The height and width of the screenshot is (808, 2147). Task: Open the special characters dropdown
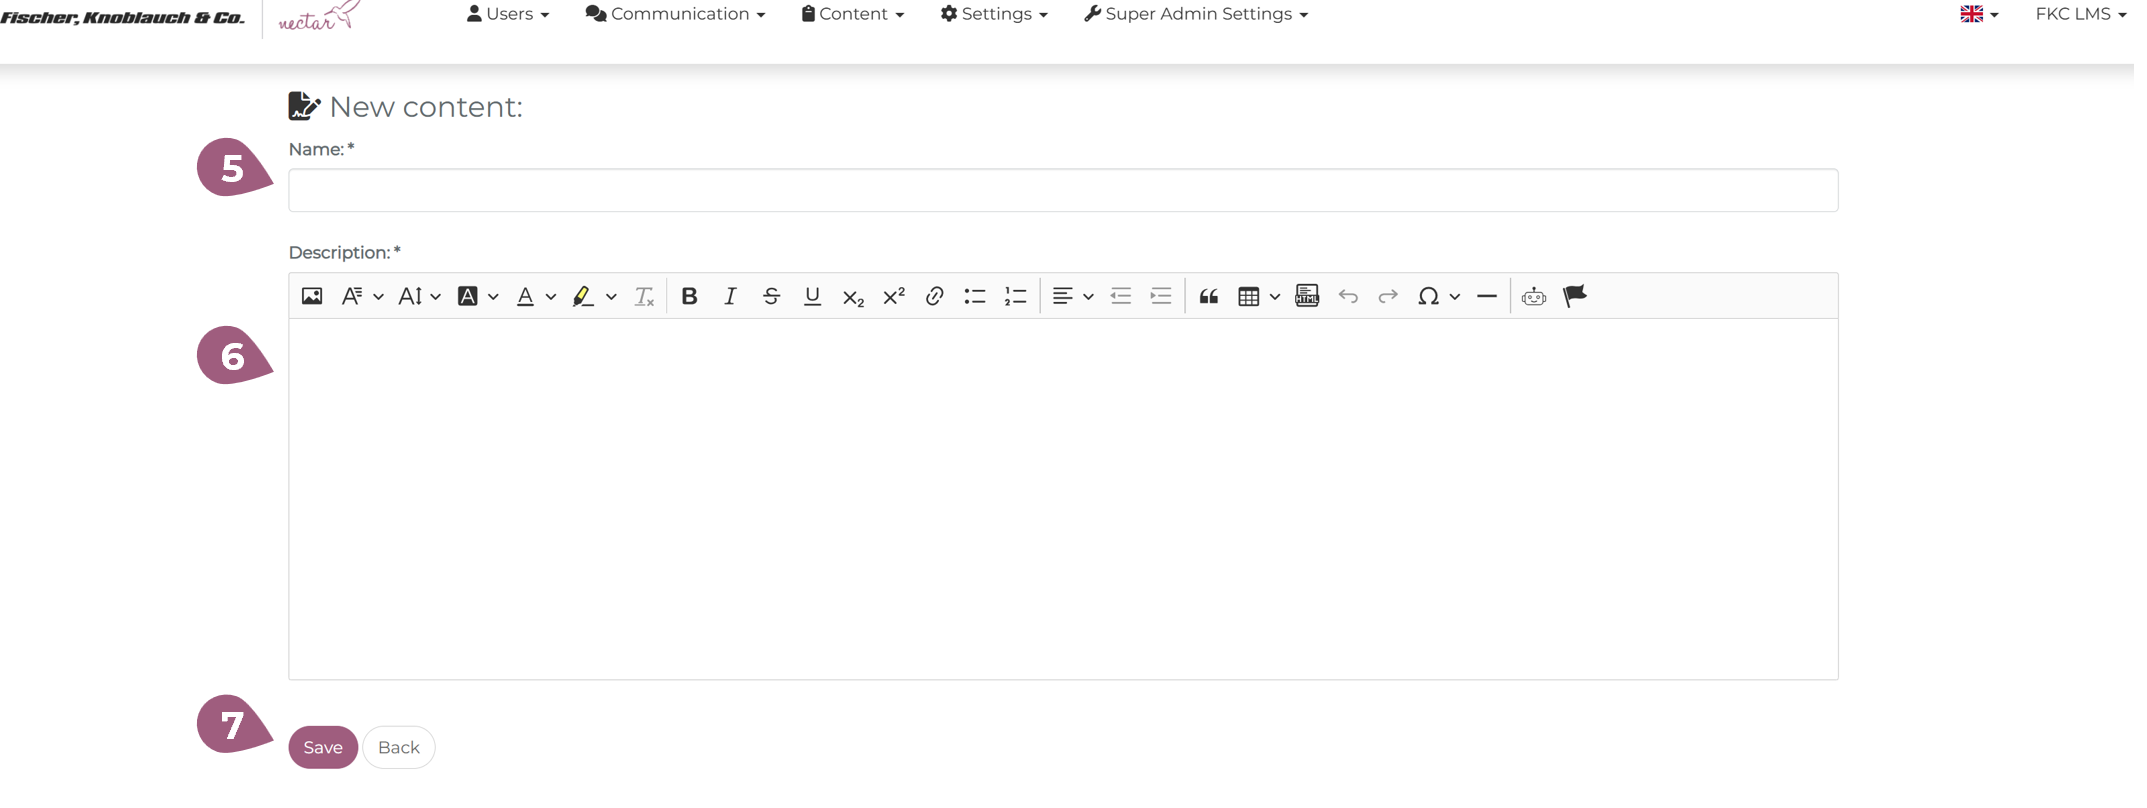click(1438, 296)
